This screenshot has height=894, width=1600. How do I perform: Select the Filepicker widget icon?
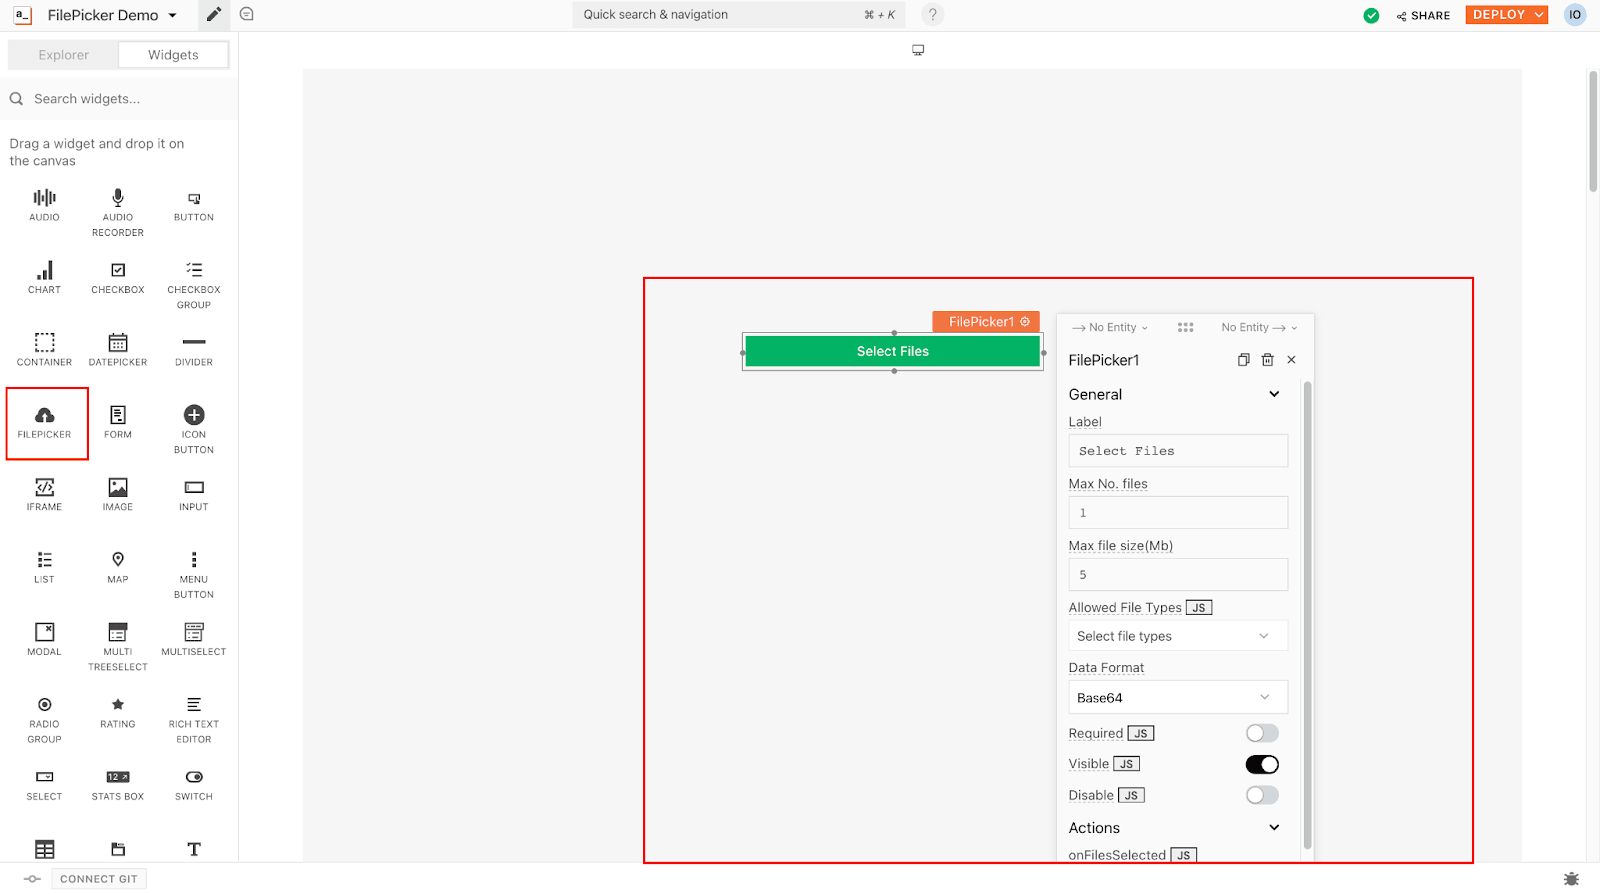45,416
